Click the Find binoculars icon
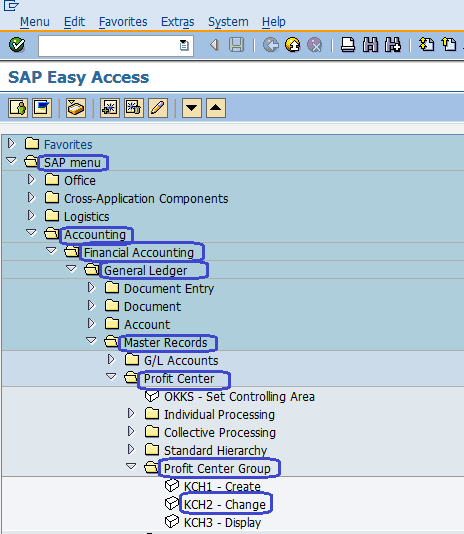Screen dimensions: 464x534 [x=370, y=45]
